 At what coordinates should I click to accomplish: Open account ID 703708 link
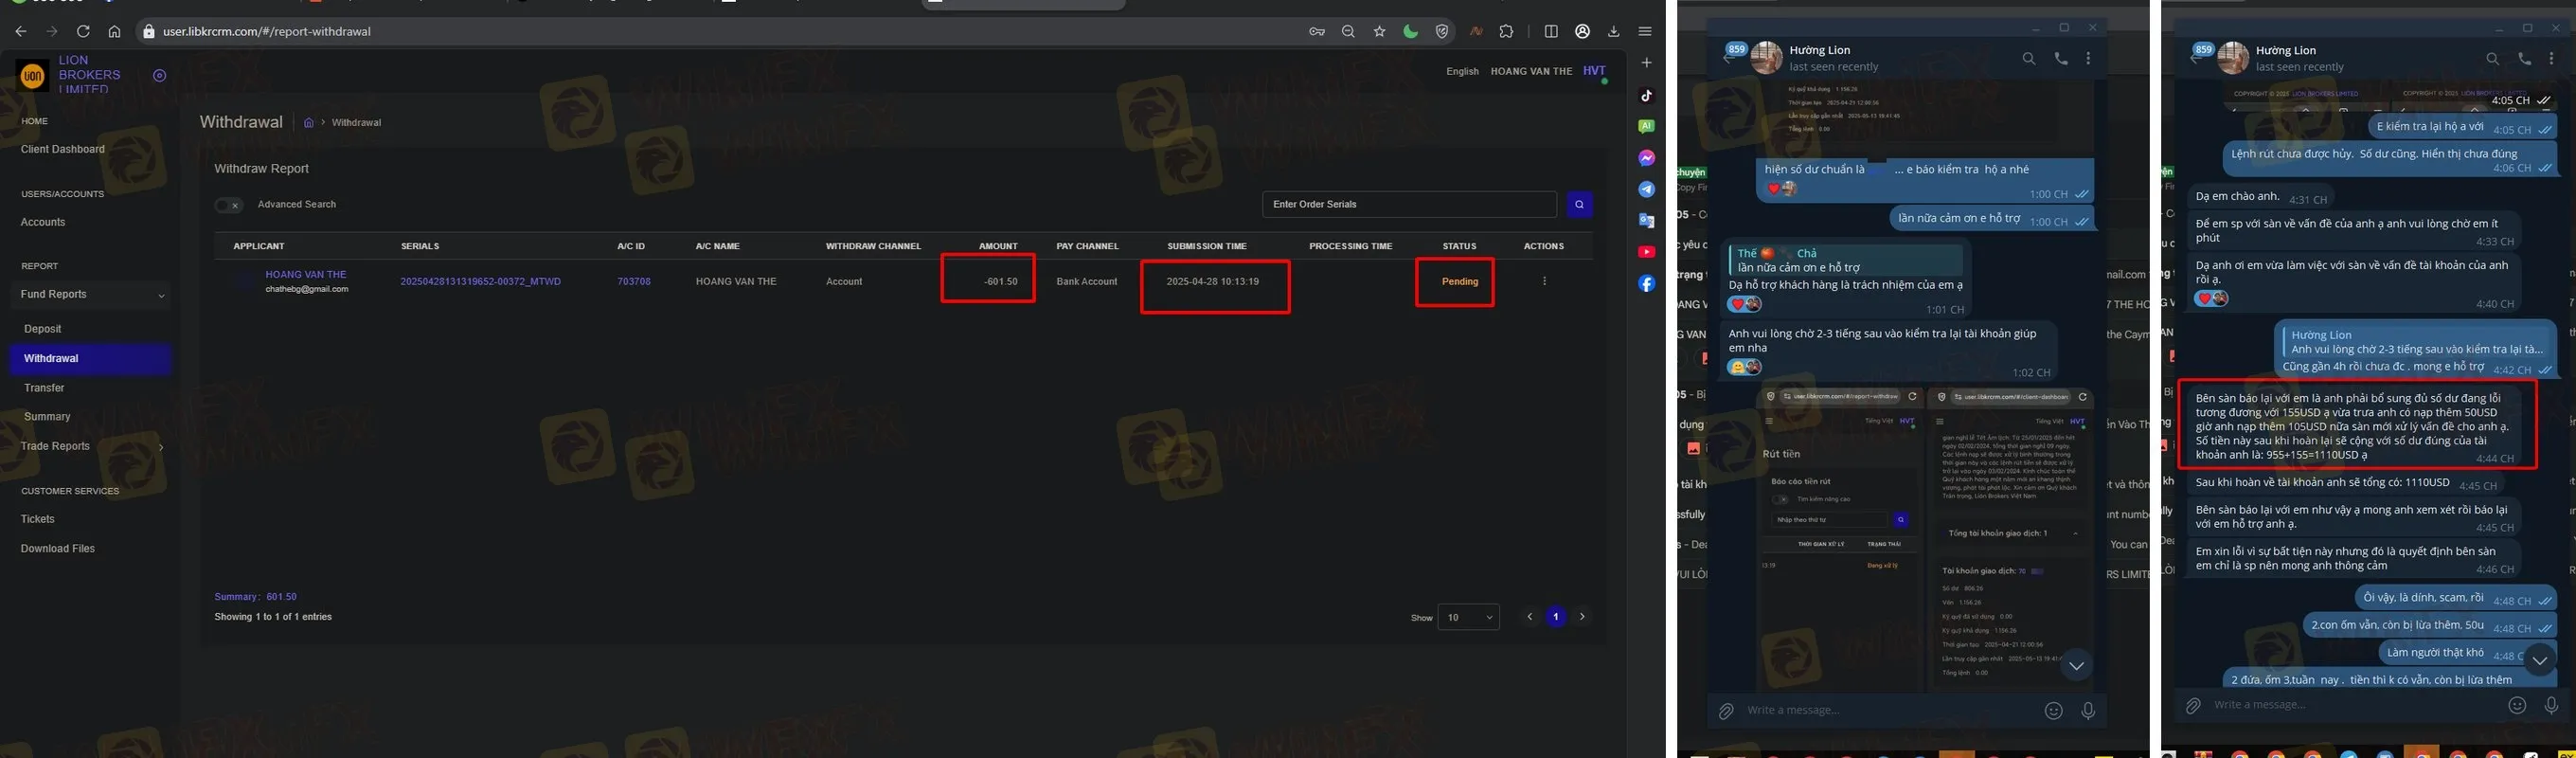coord(634,282)
